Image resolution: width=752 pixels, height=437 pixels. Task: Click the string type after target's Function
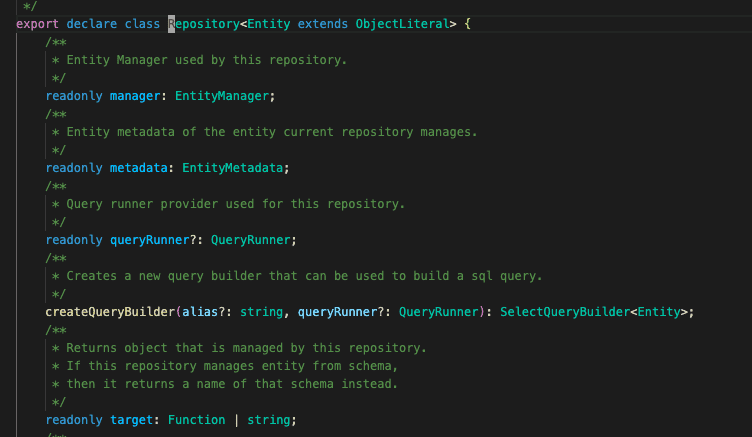click(x=270, y=420)
